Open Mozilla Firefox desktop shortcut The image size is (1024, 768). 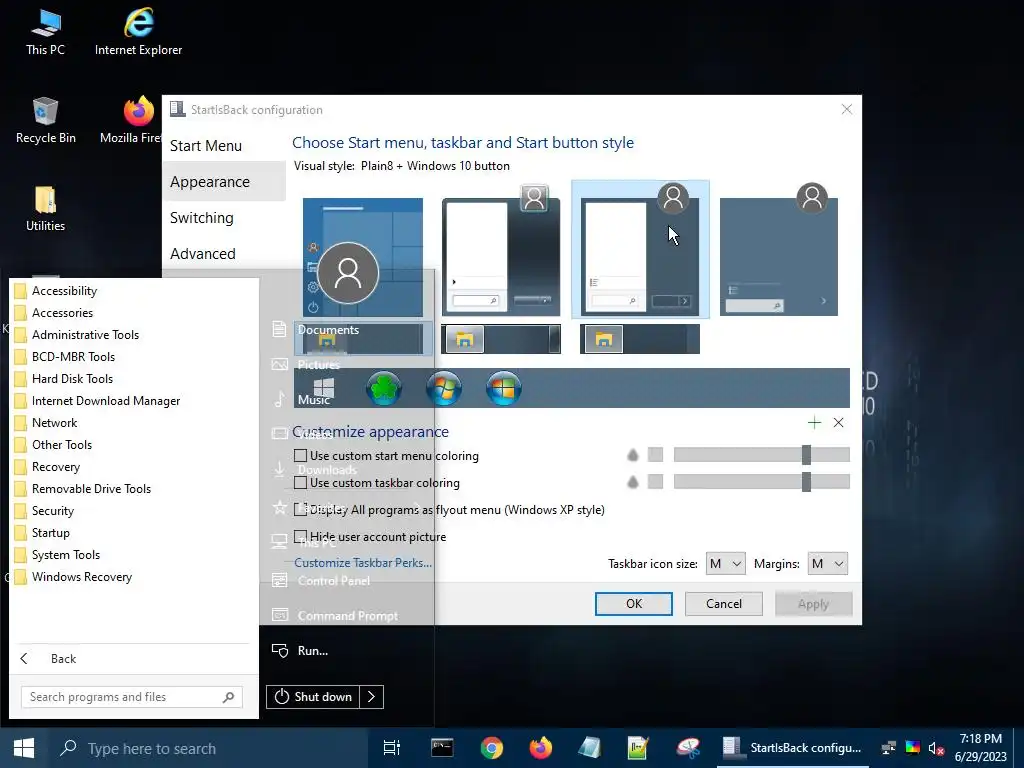134,120
